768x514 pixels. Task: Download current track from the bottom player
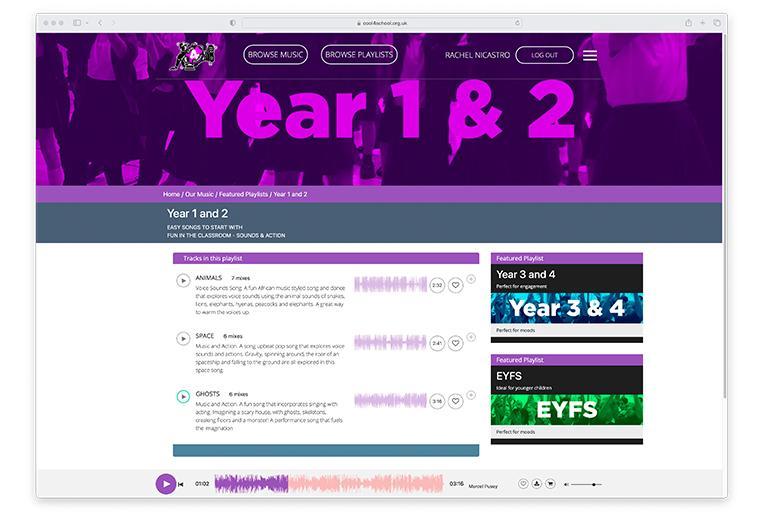click(x=537, y=484)
